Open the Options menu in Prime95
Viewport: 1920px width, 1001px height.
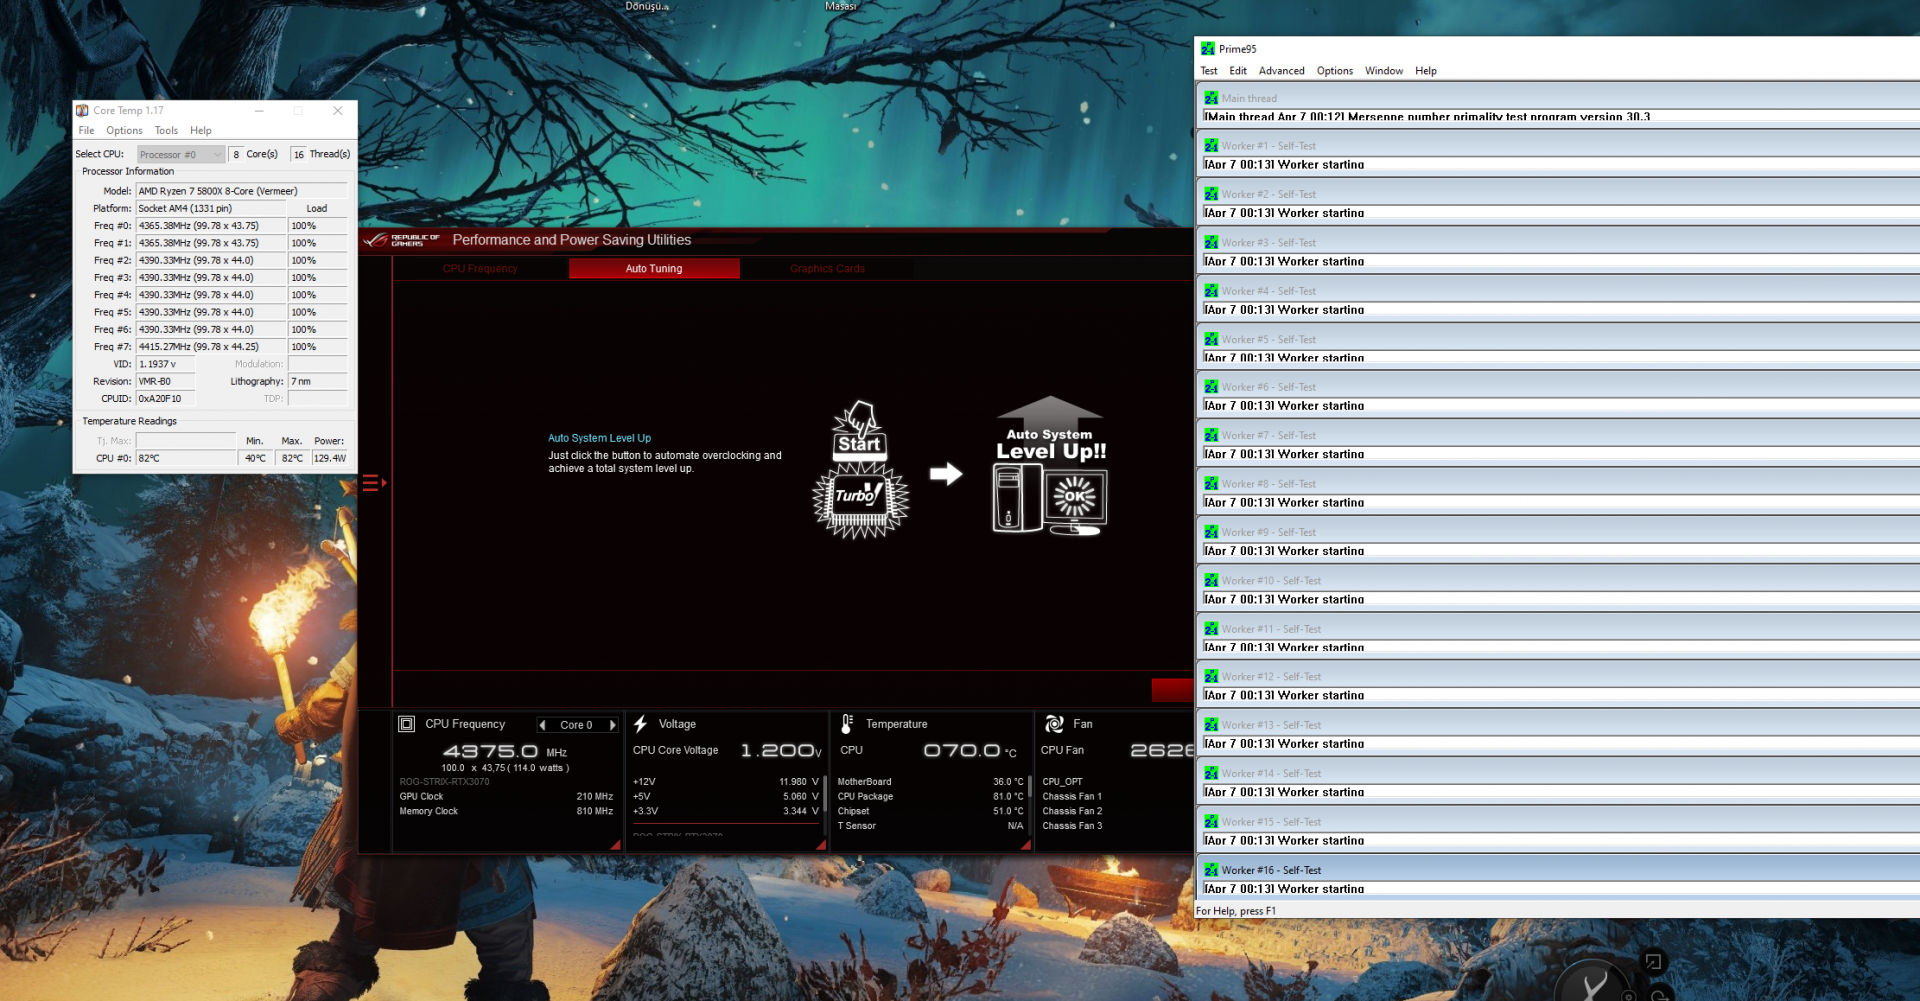pyautogui.click(x=1335, y=71)
